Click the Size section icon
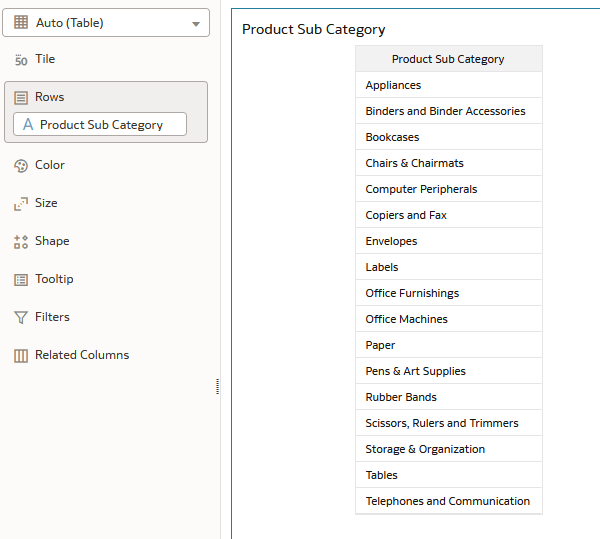This screenshot has height=539, width=600. (x=21, y=204)
